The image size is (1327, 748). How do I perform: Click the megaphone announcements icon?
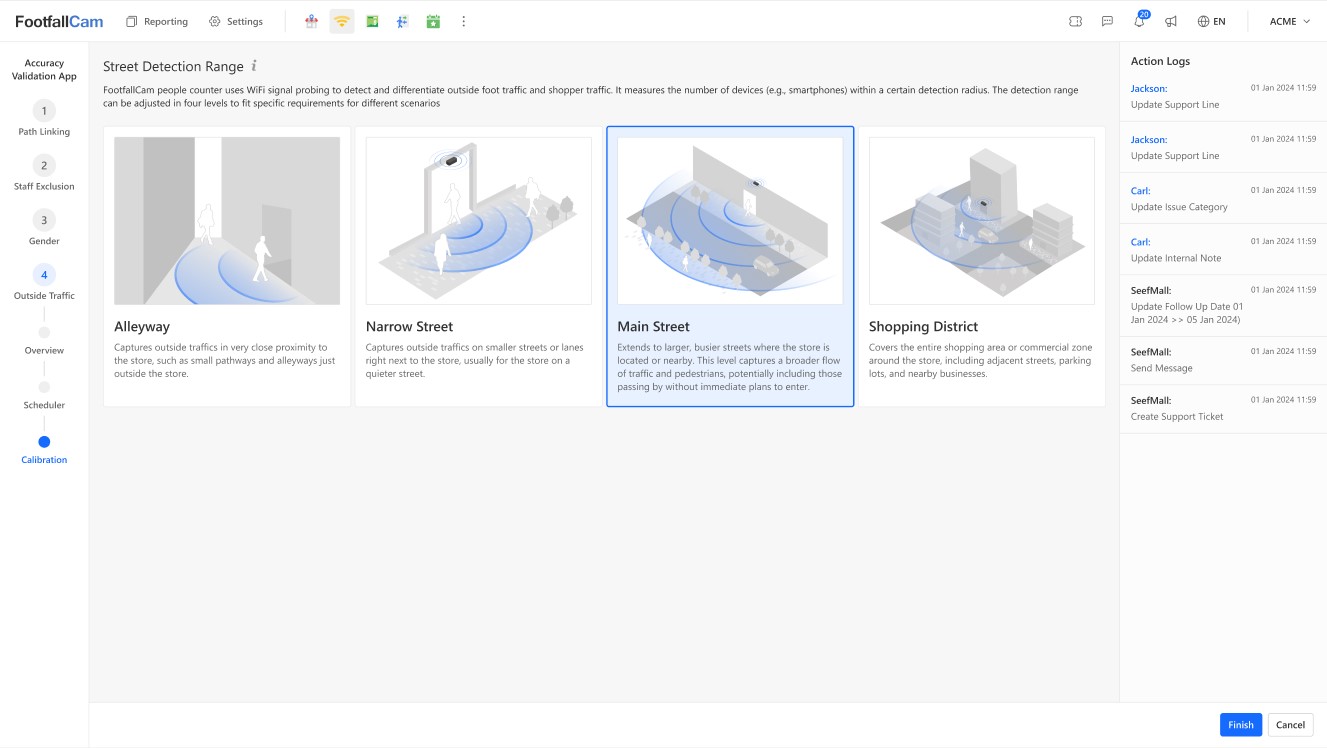pyautogui.click(x=1171, y=21)
